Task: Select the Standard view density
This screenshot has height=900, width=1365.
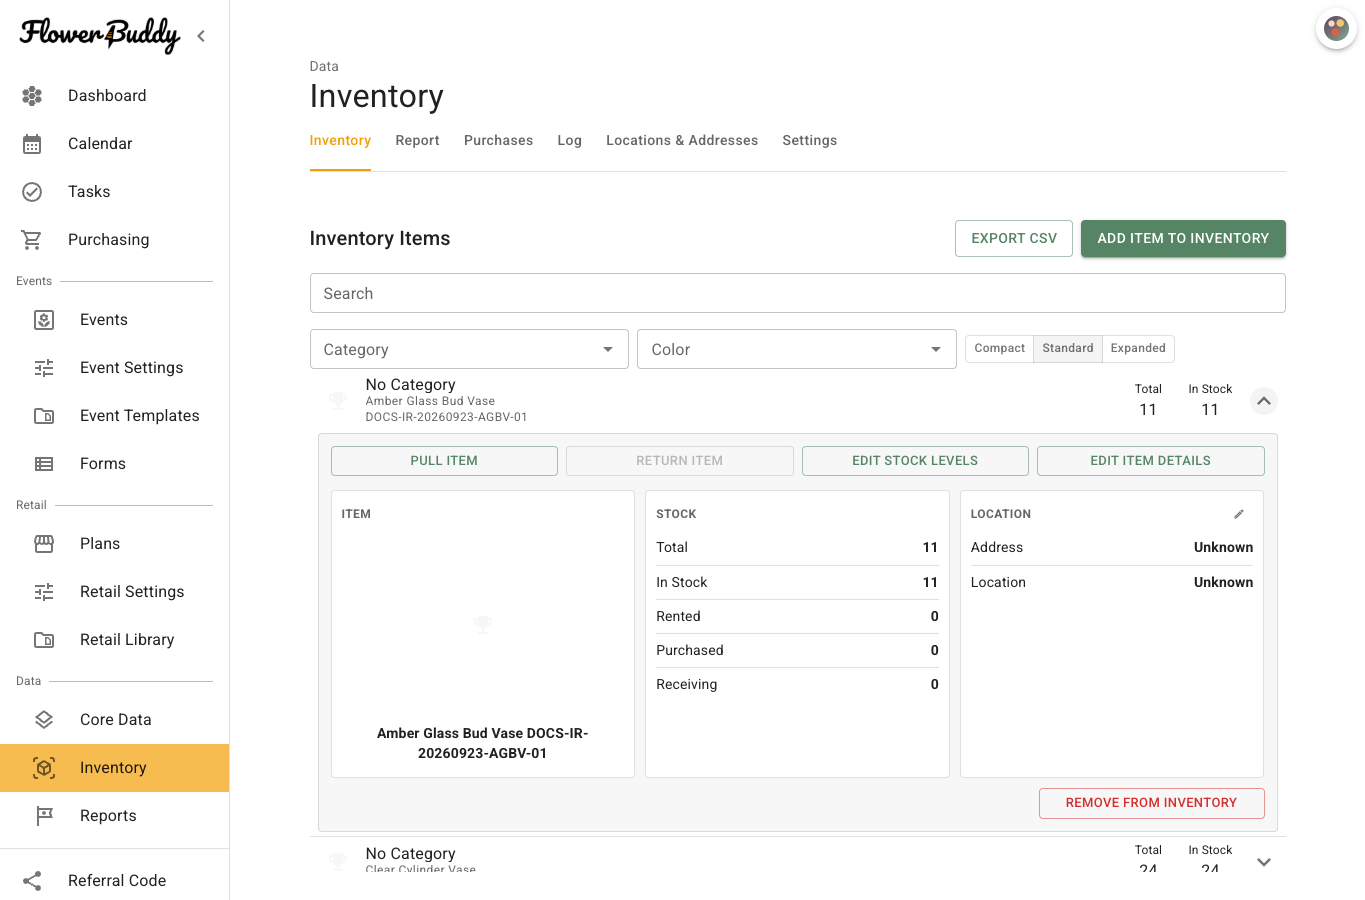Action: point(1068,348)
